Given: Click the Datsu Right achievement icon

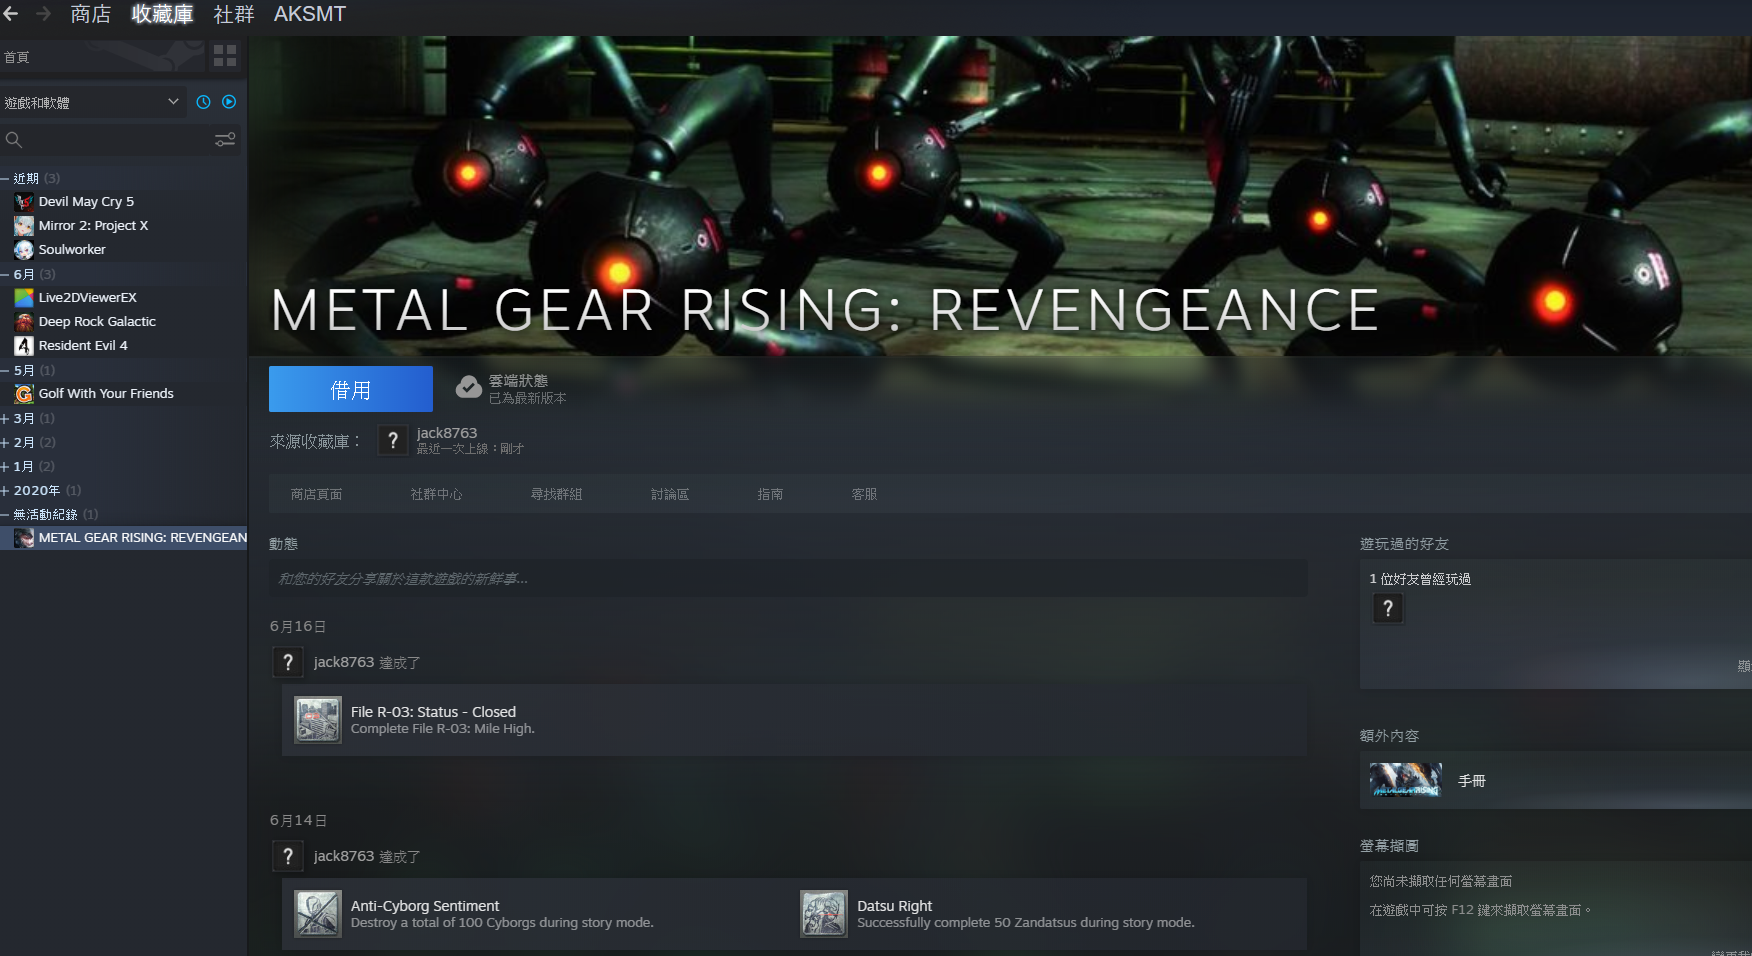Looking at the screenshot, I should 824,914.
